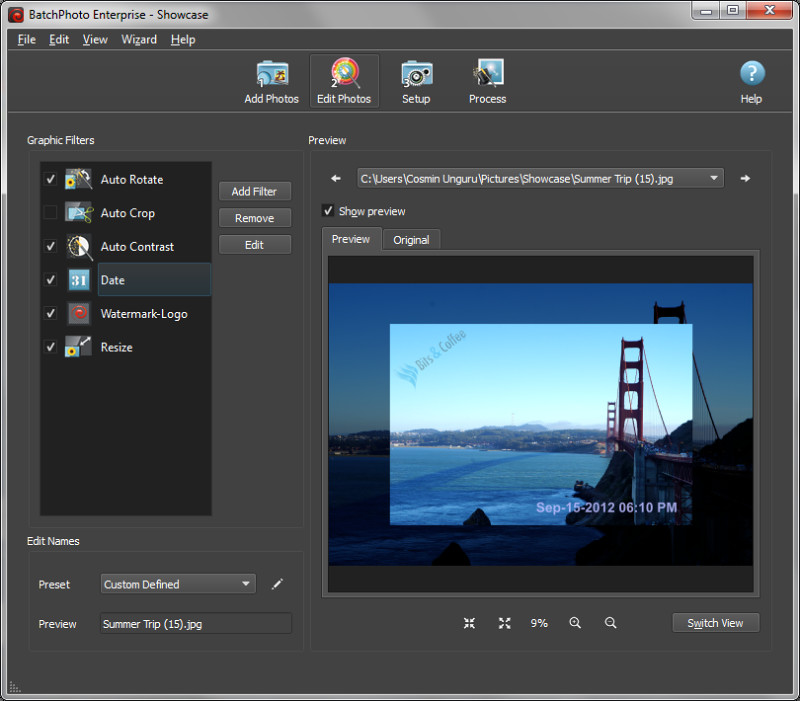Select the Edit Photos step icon
The width and height of the screenshot is (800, 701).
point(345,73)
